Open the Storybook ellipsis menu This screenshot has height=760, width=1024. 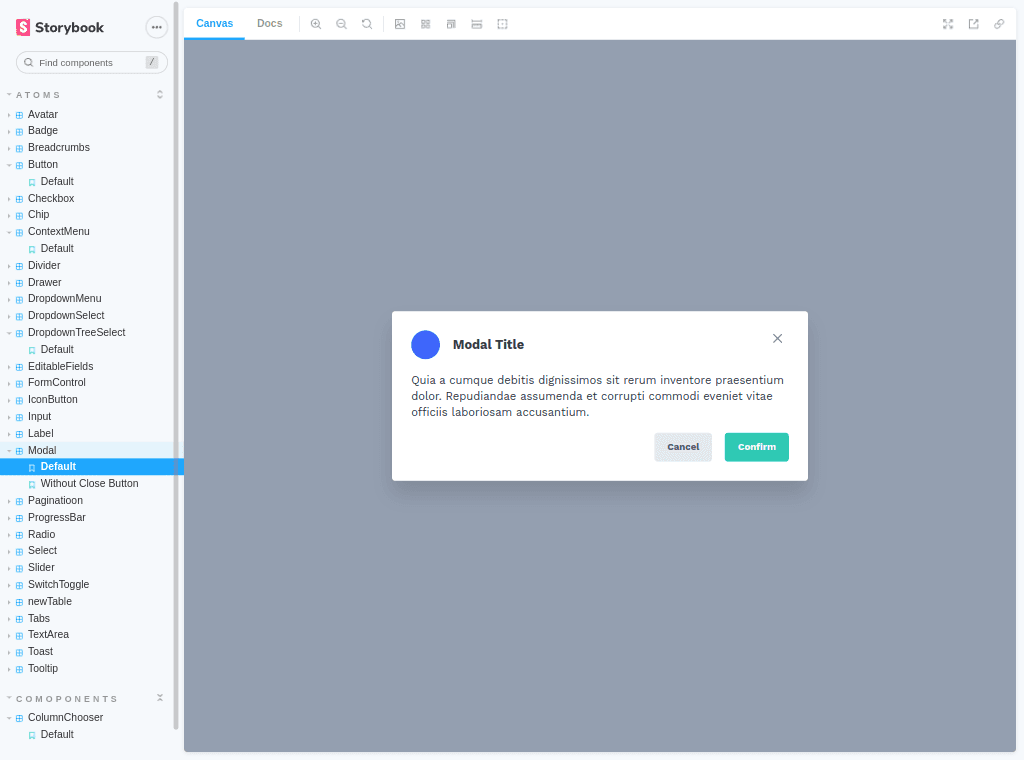156,27
